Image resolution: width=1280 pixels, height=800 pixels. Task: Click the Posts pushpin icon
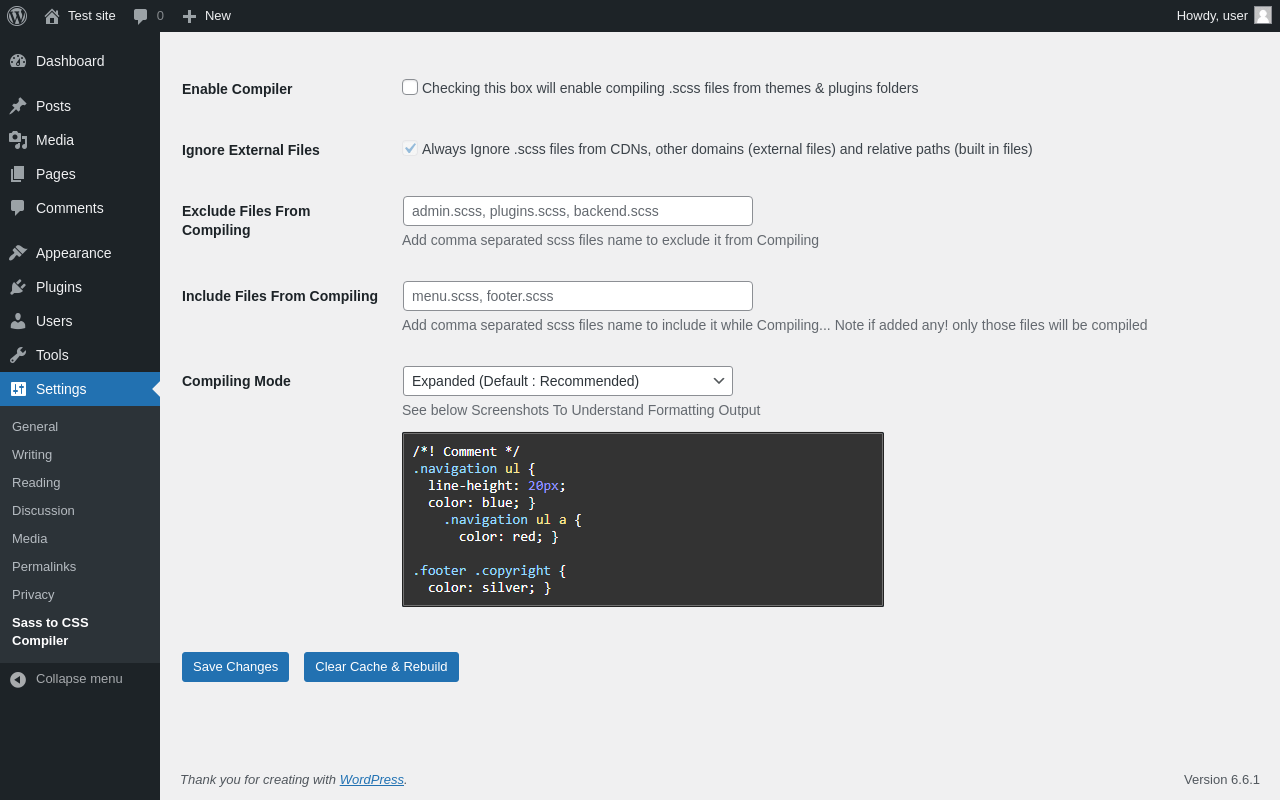[x=18, y=106]
